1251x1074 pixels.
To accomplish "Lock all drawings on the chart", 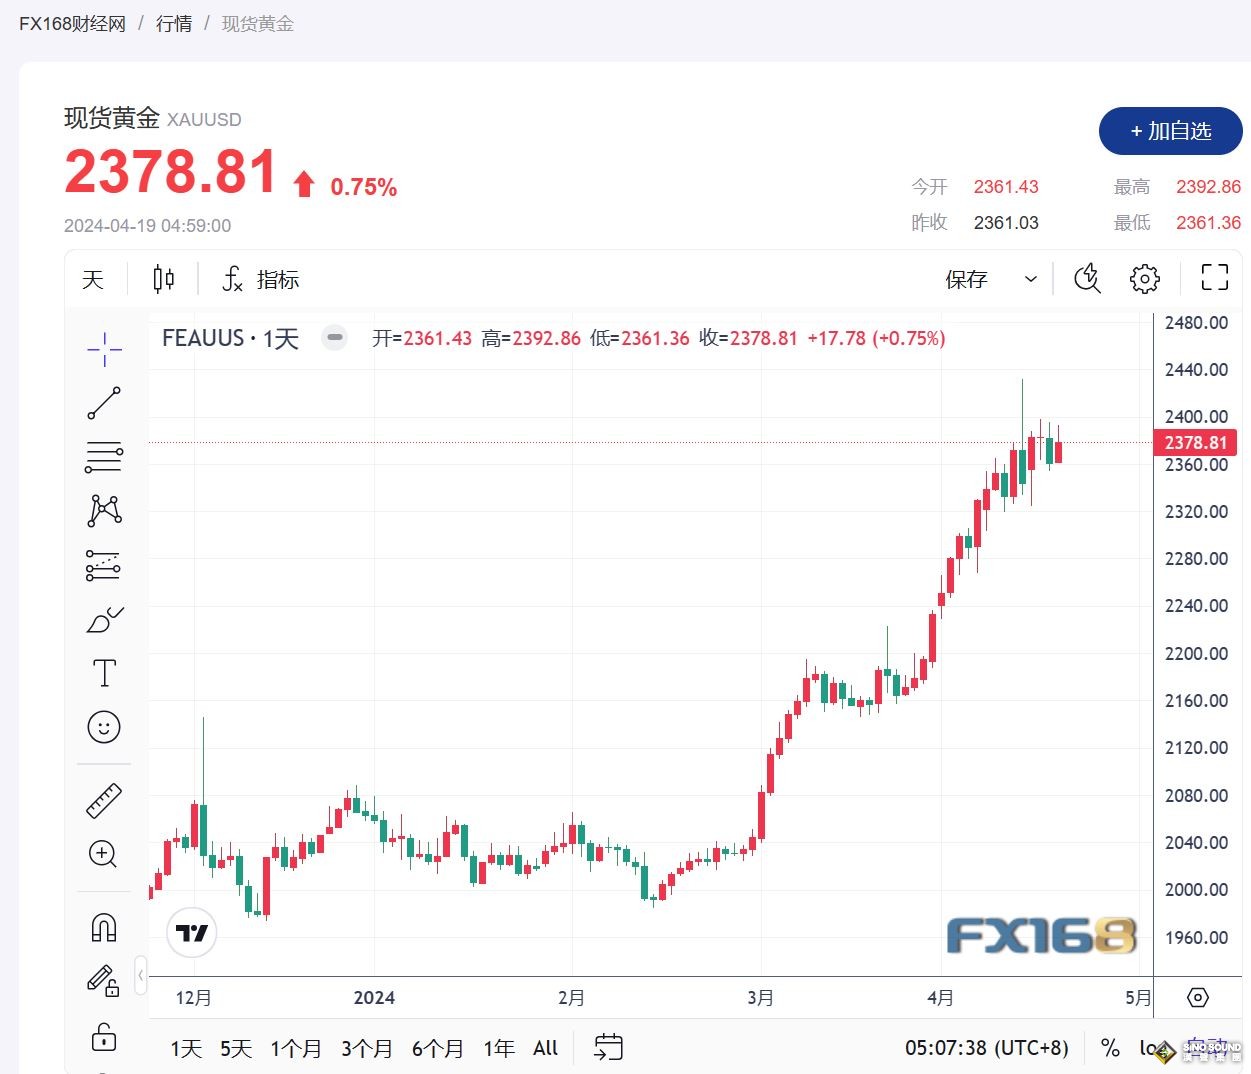I will tap(104, 1038).
